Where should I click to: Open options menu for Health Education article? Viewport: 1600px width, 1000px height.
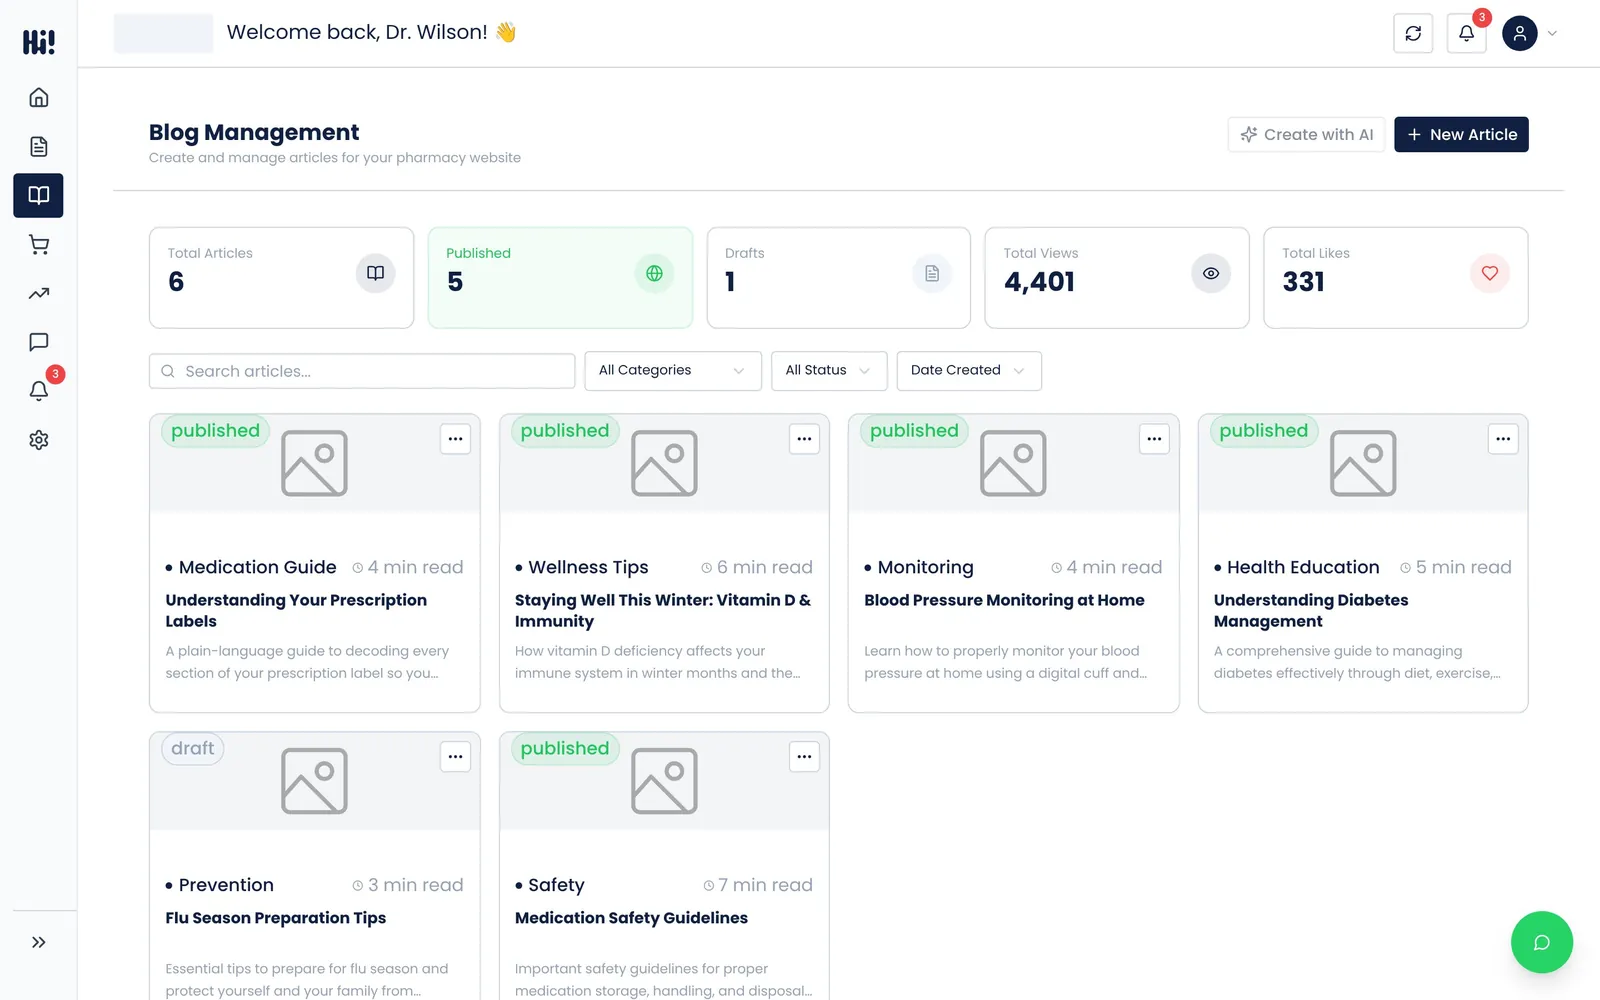1503,439
